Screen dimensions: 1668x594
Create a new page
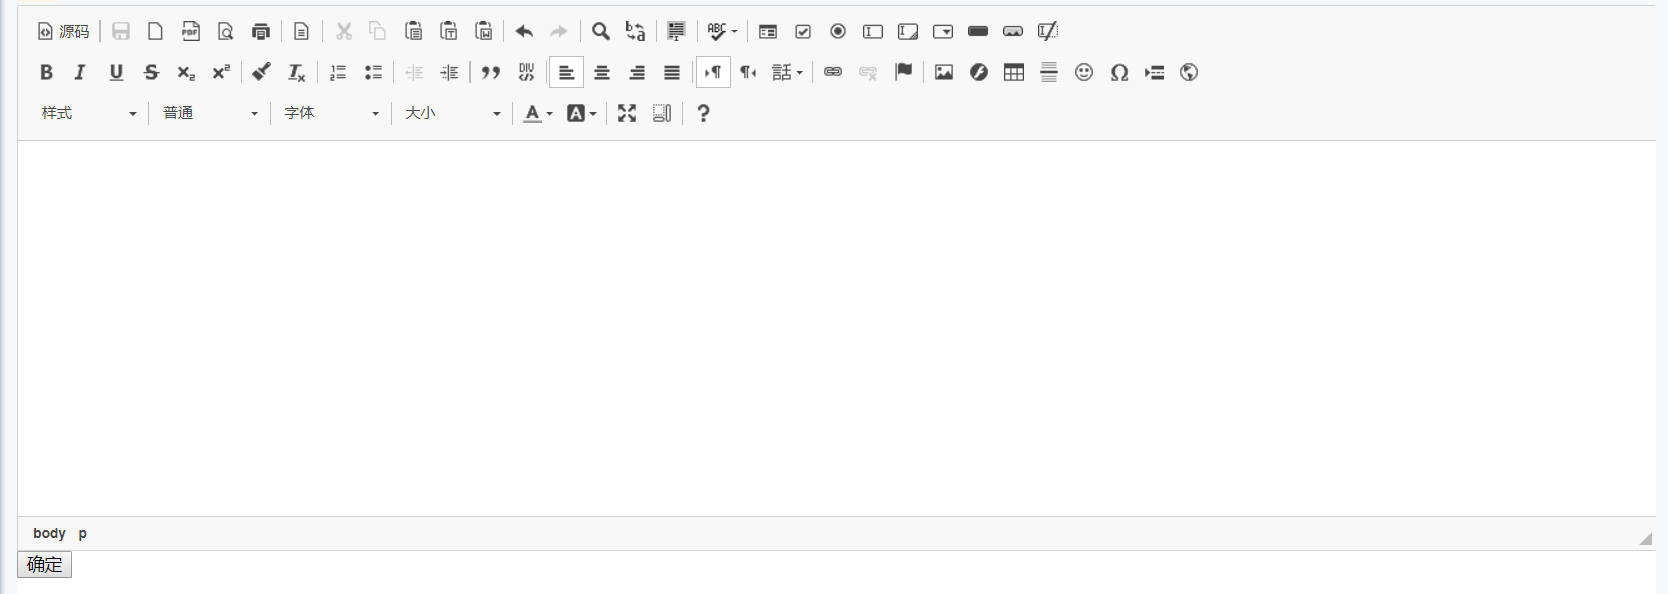[156, 32]
